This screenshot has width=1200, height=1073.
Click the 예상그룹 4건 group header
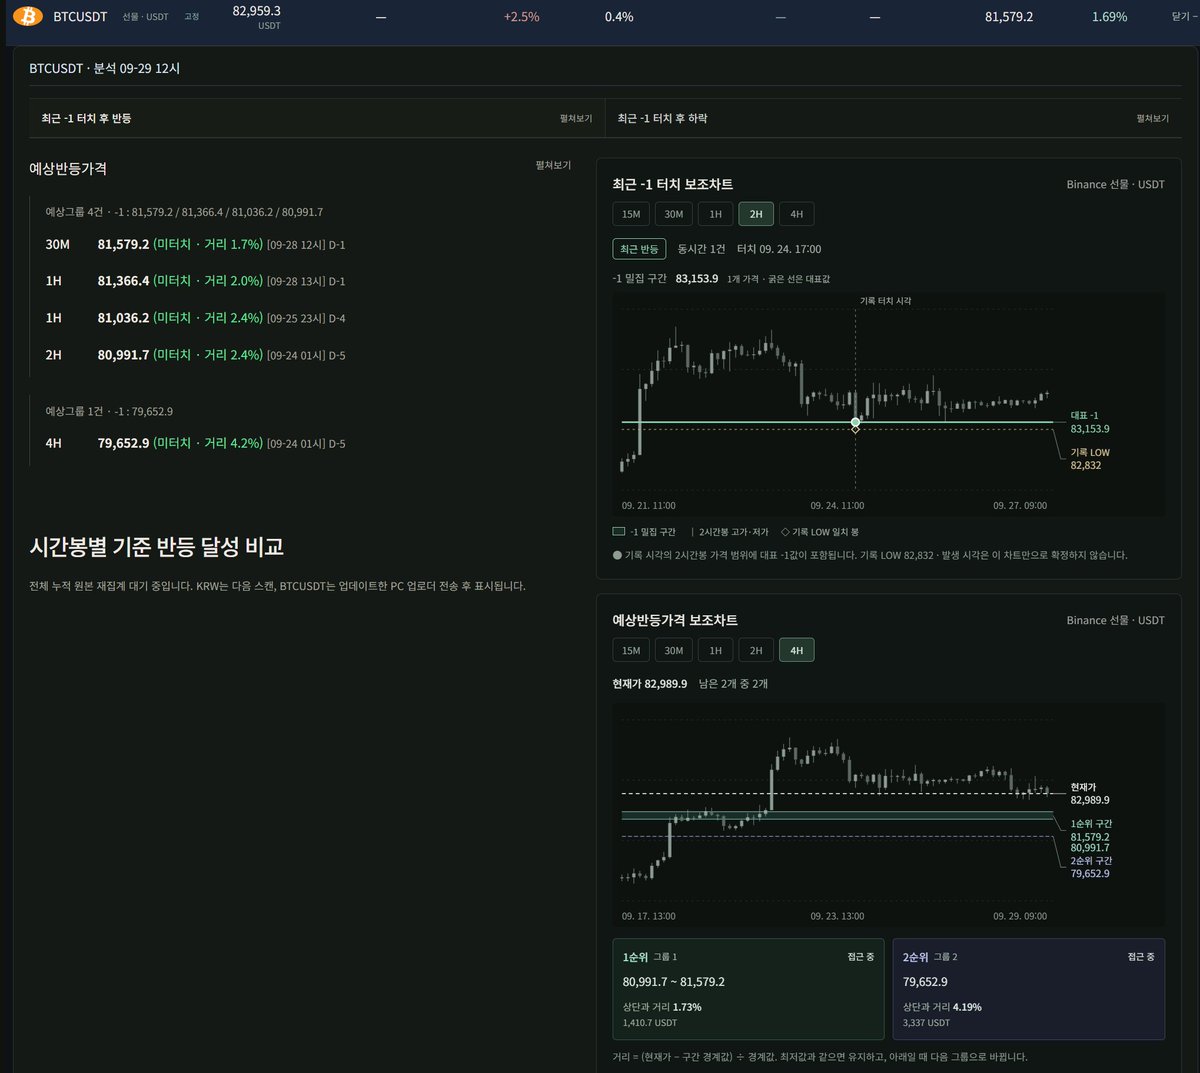pyautogui.click(x=184, y=212)
